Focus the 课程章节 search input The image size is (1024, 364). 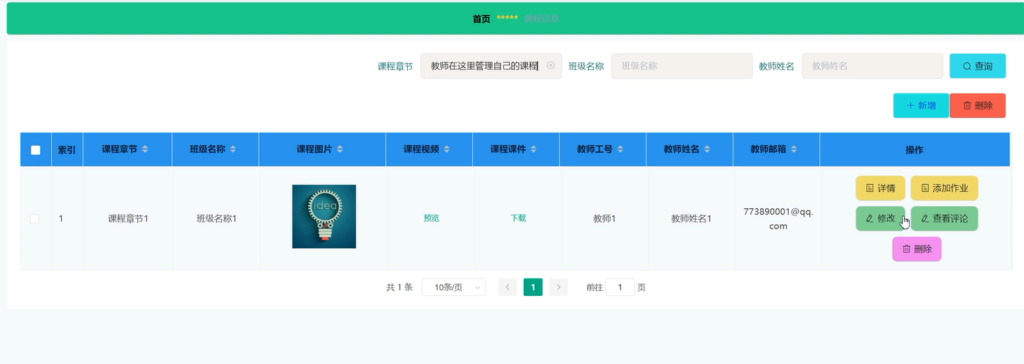tap(491, 66)
